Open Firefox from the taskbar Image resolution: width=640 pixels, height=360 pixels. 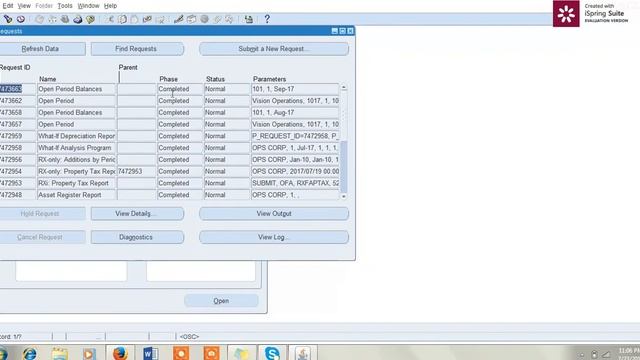[x=120, y=353]
